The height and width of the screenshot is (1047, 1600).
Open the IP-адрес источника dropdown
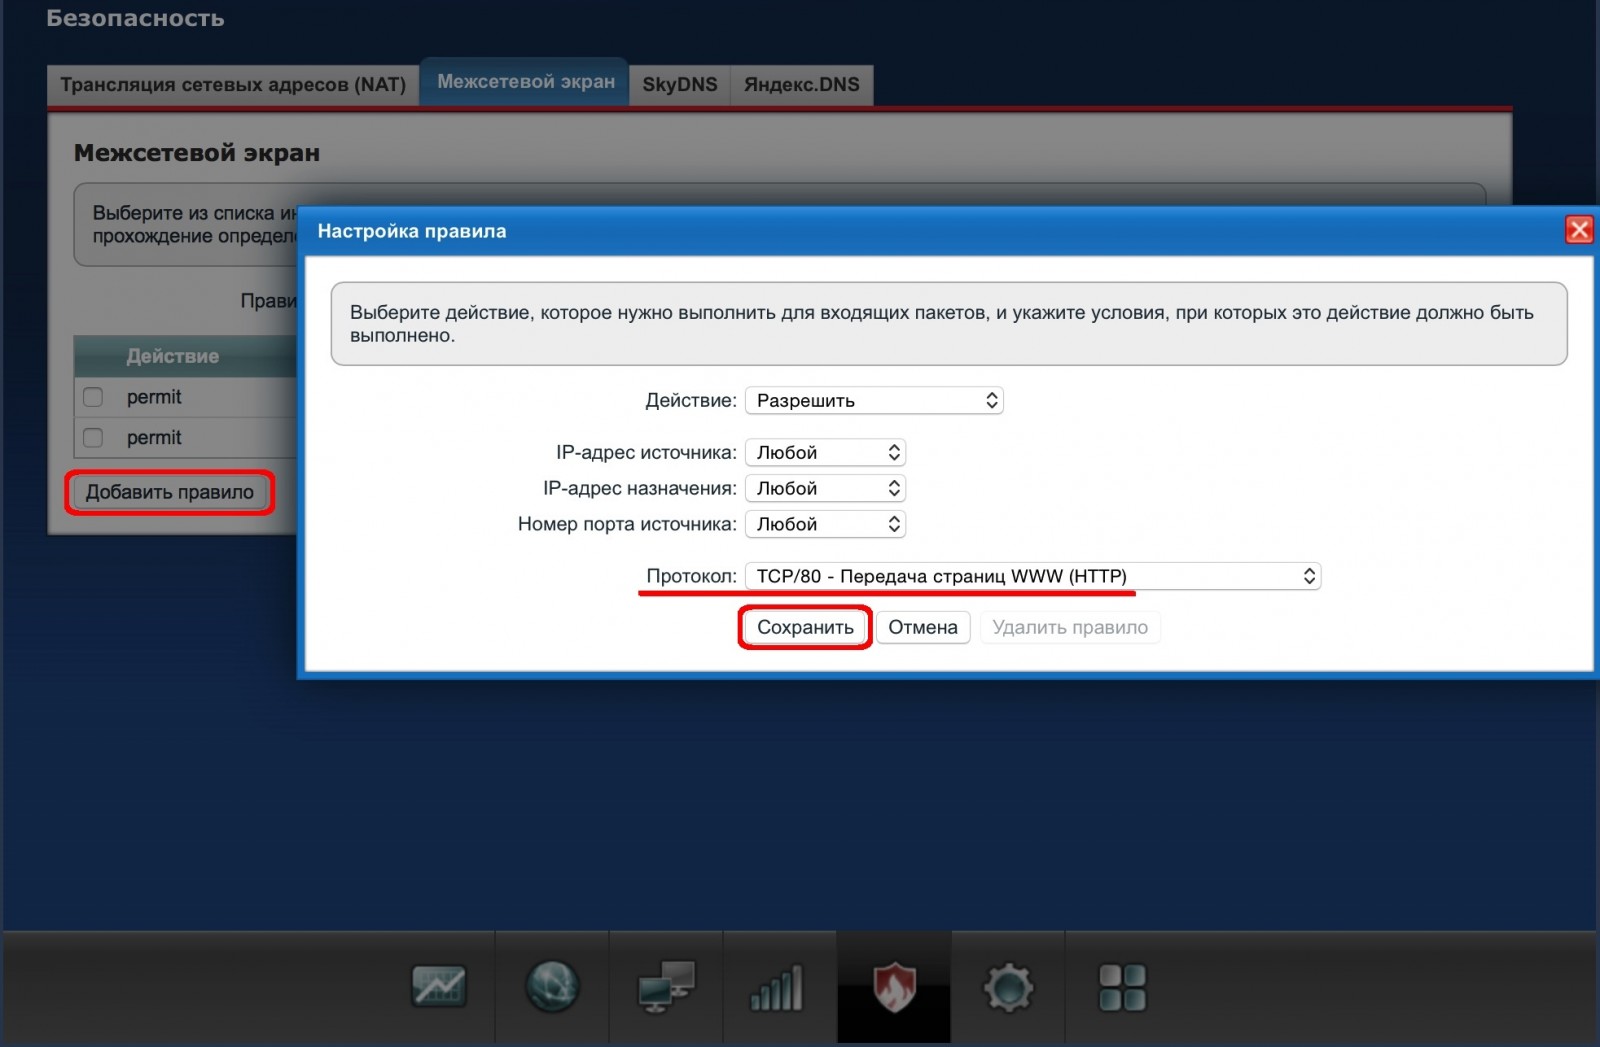(825, 452)
